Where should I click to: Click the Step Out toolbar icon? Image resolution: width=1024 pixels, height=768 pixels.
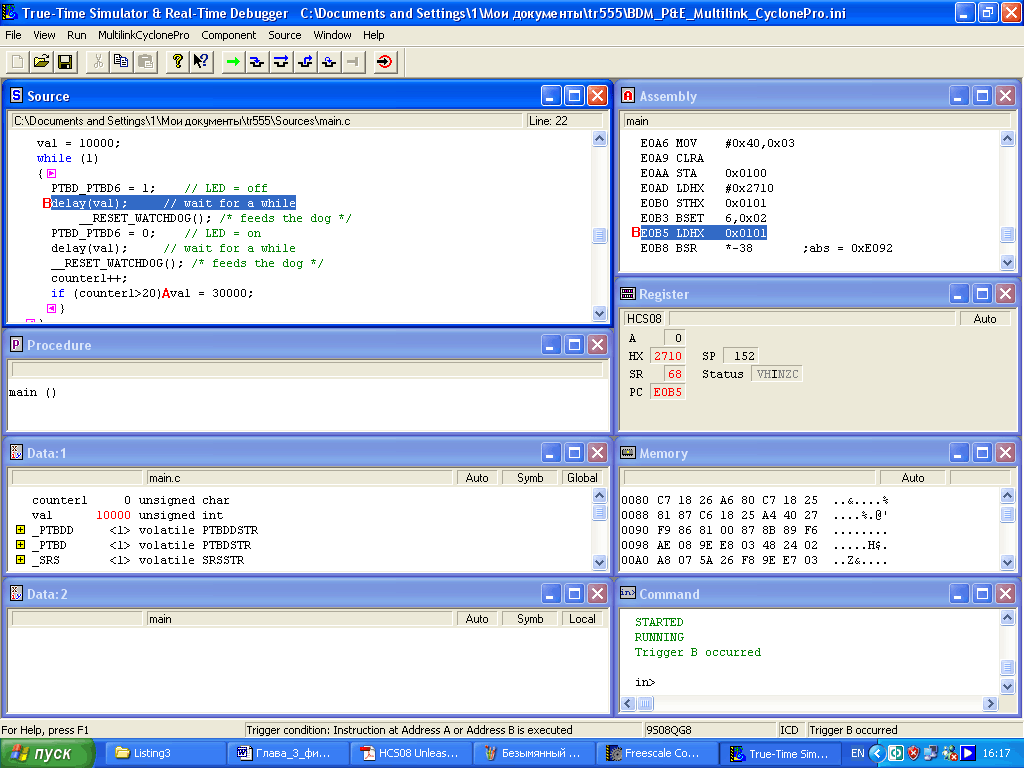coord(305,62)
